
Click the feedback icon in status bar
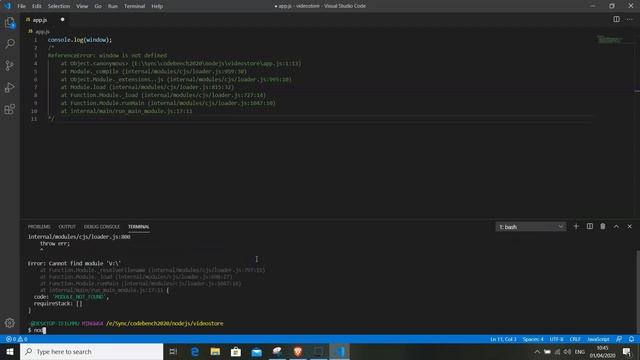[x=619, y=339]
